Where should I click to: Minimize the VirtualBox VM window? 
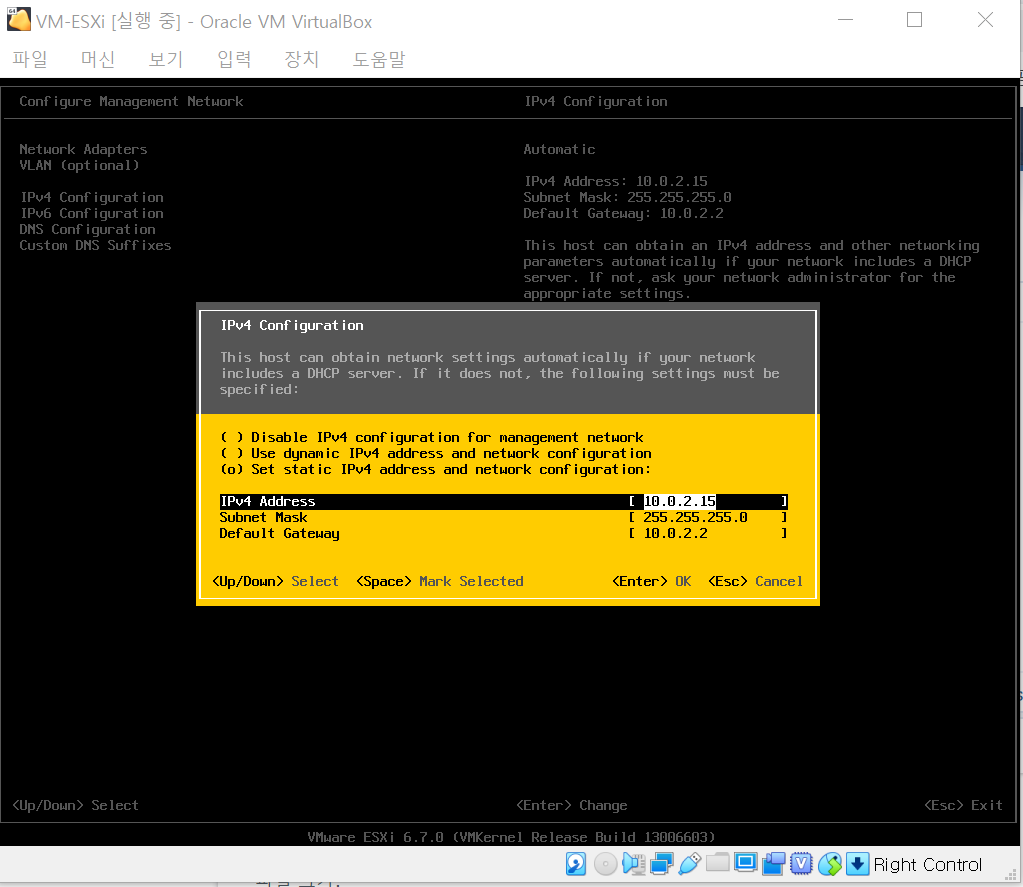(x=846, y=20)
